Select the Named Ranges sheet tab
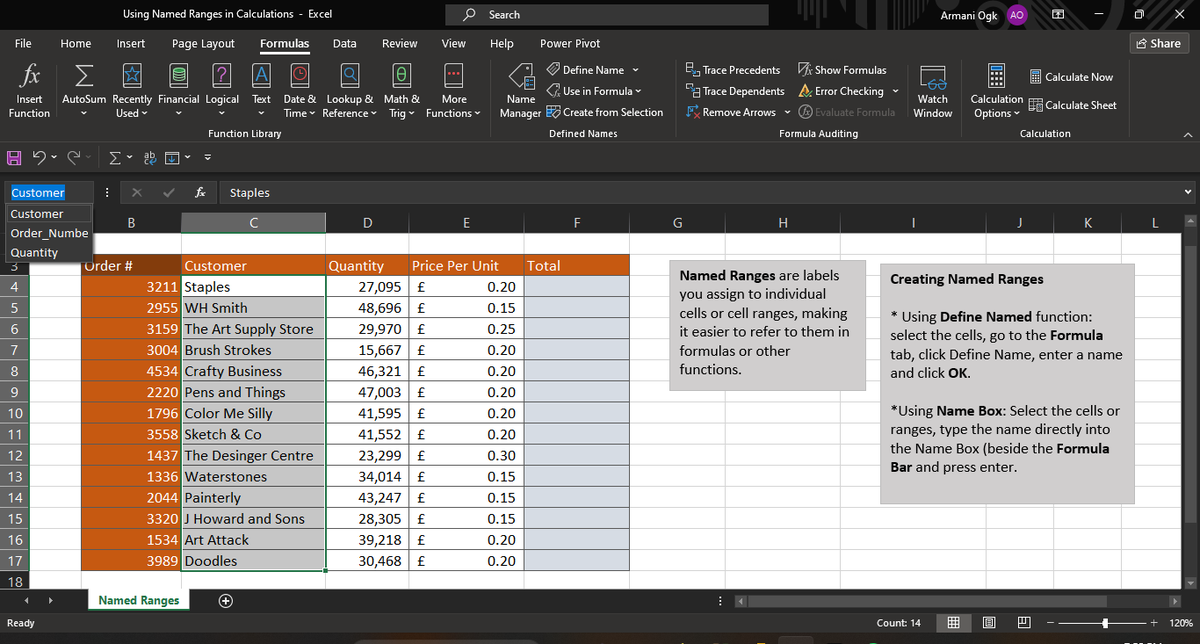Image resolution: width=1200 pixels, height=644 pixels. tap(139, 600)
